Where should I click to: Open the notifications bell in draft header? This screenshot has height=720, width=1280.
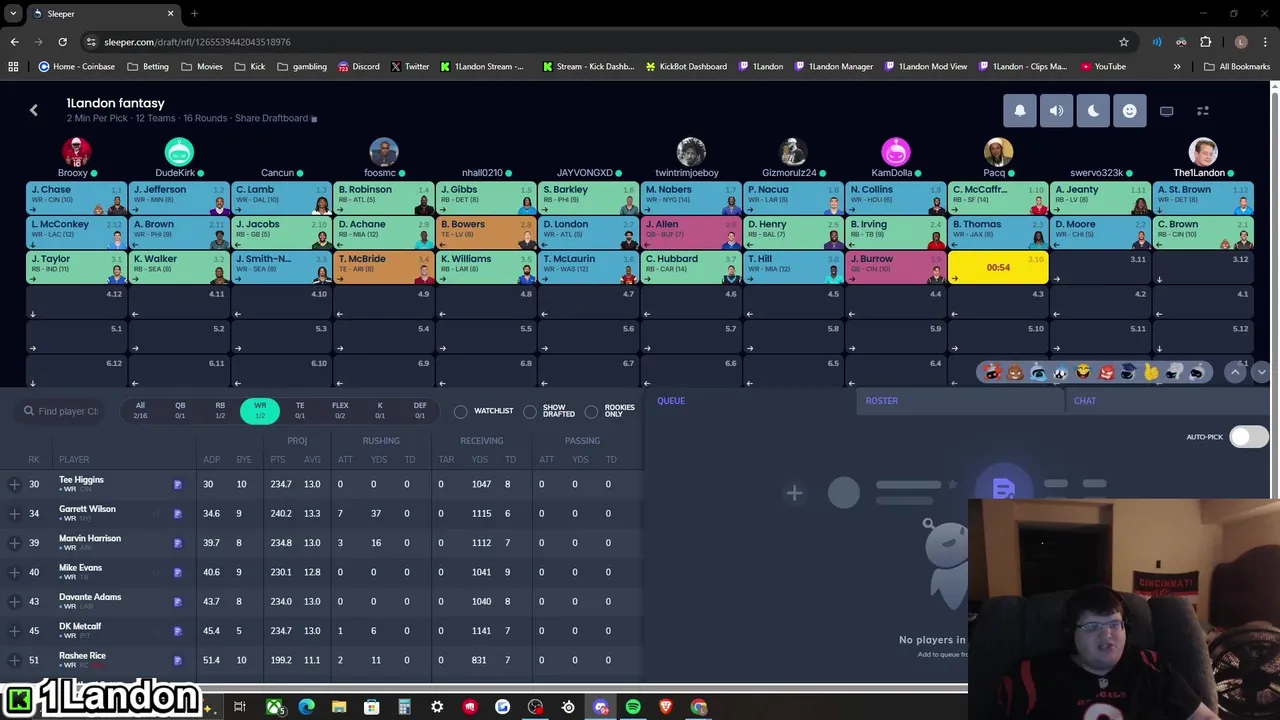click(x=1020, y=111)
